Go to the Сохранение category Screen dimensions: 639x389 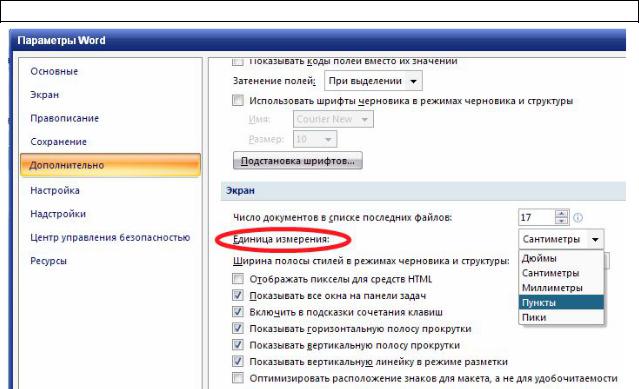59,142
